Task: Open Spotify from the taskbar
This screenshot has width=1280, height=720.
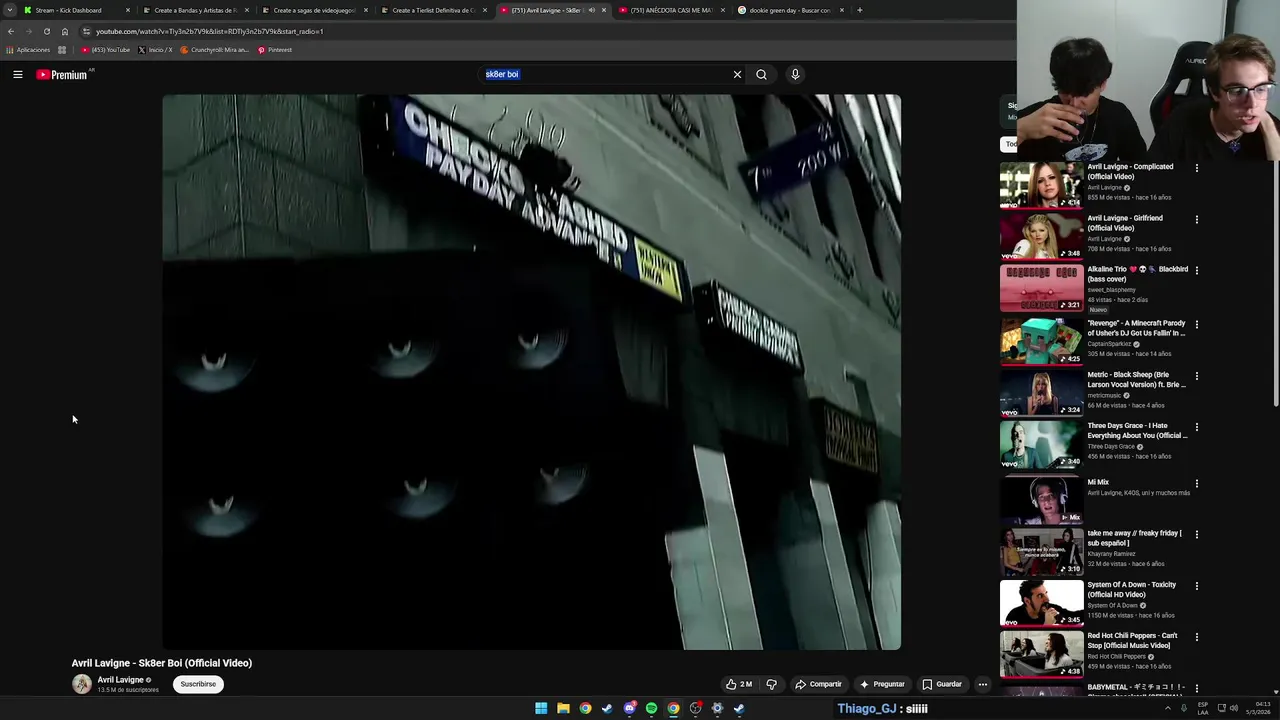Action: [x=651, y=708]
